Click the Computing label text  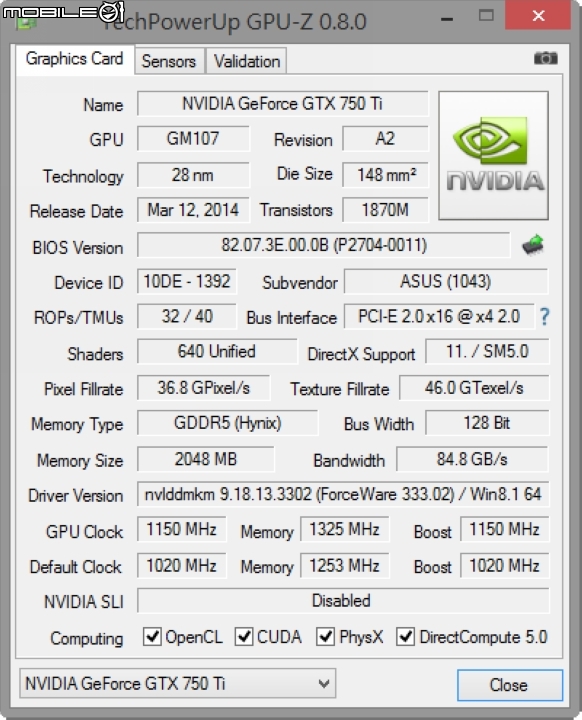click(x=87, y=638)
